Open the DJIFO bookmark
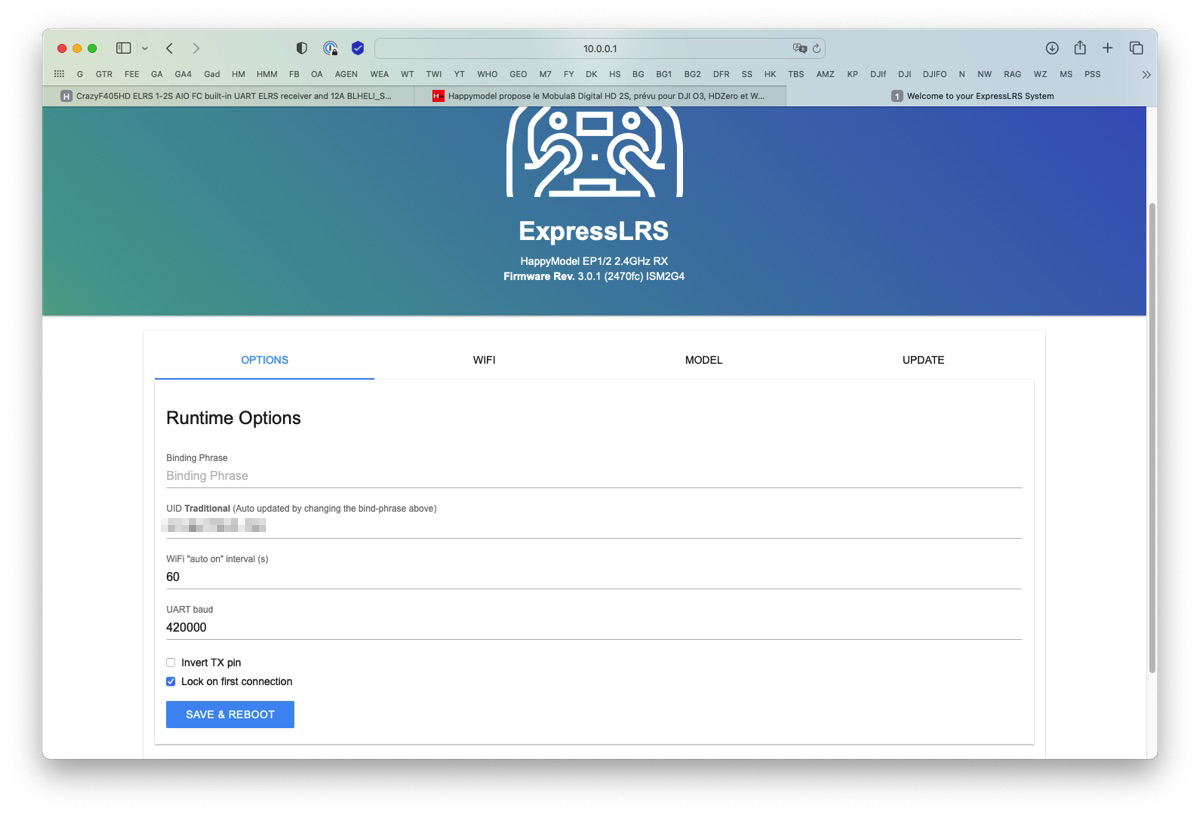 [x=934, y=74]
